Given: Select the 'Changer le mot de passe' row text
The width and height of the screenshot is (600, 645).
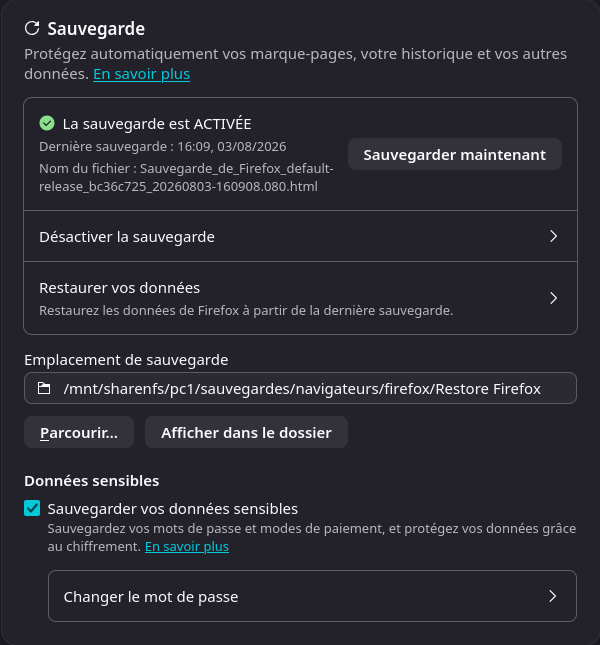Looking at the screenshot, I should coord(151,597).
